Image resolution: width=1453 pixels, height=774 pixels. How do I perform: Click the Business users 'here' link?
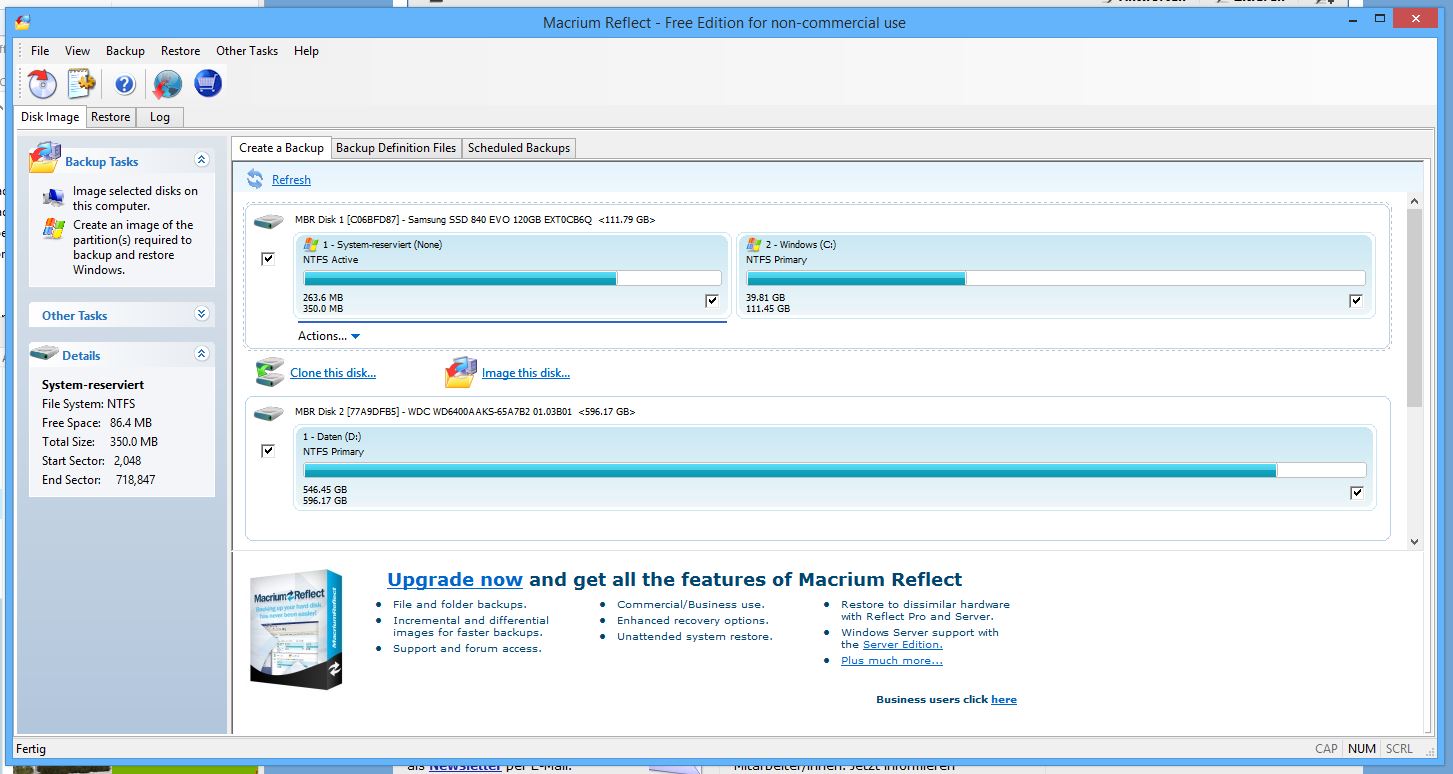[1004, 700]
